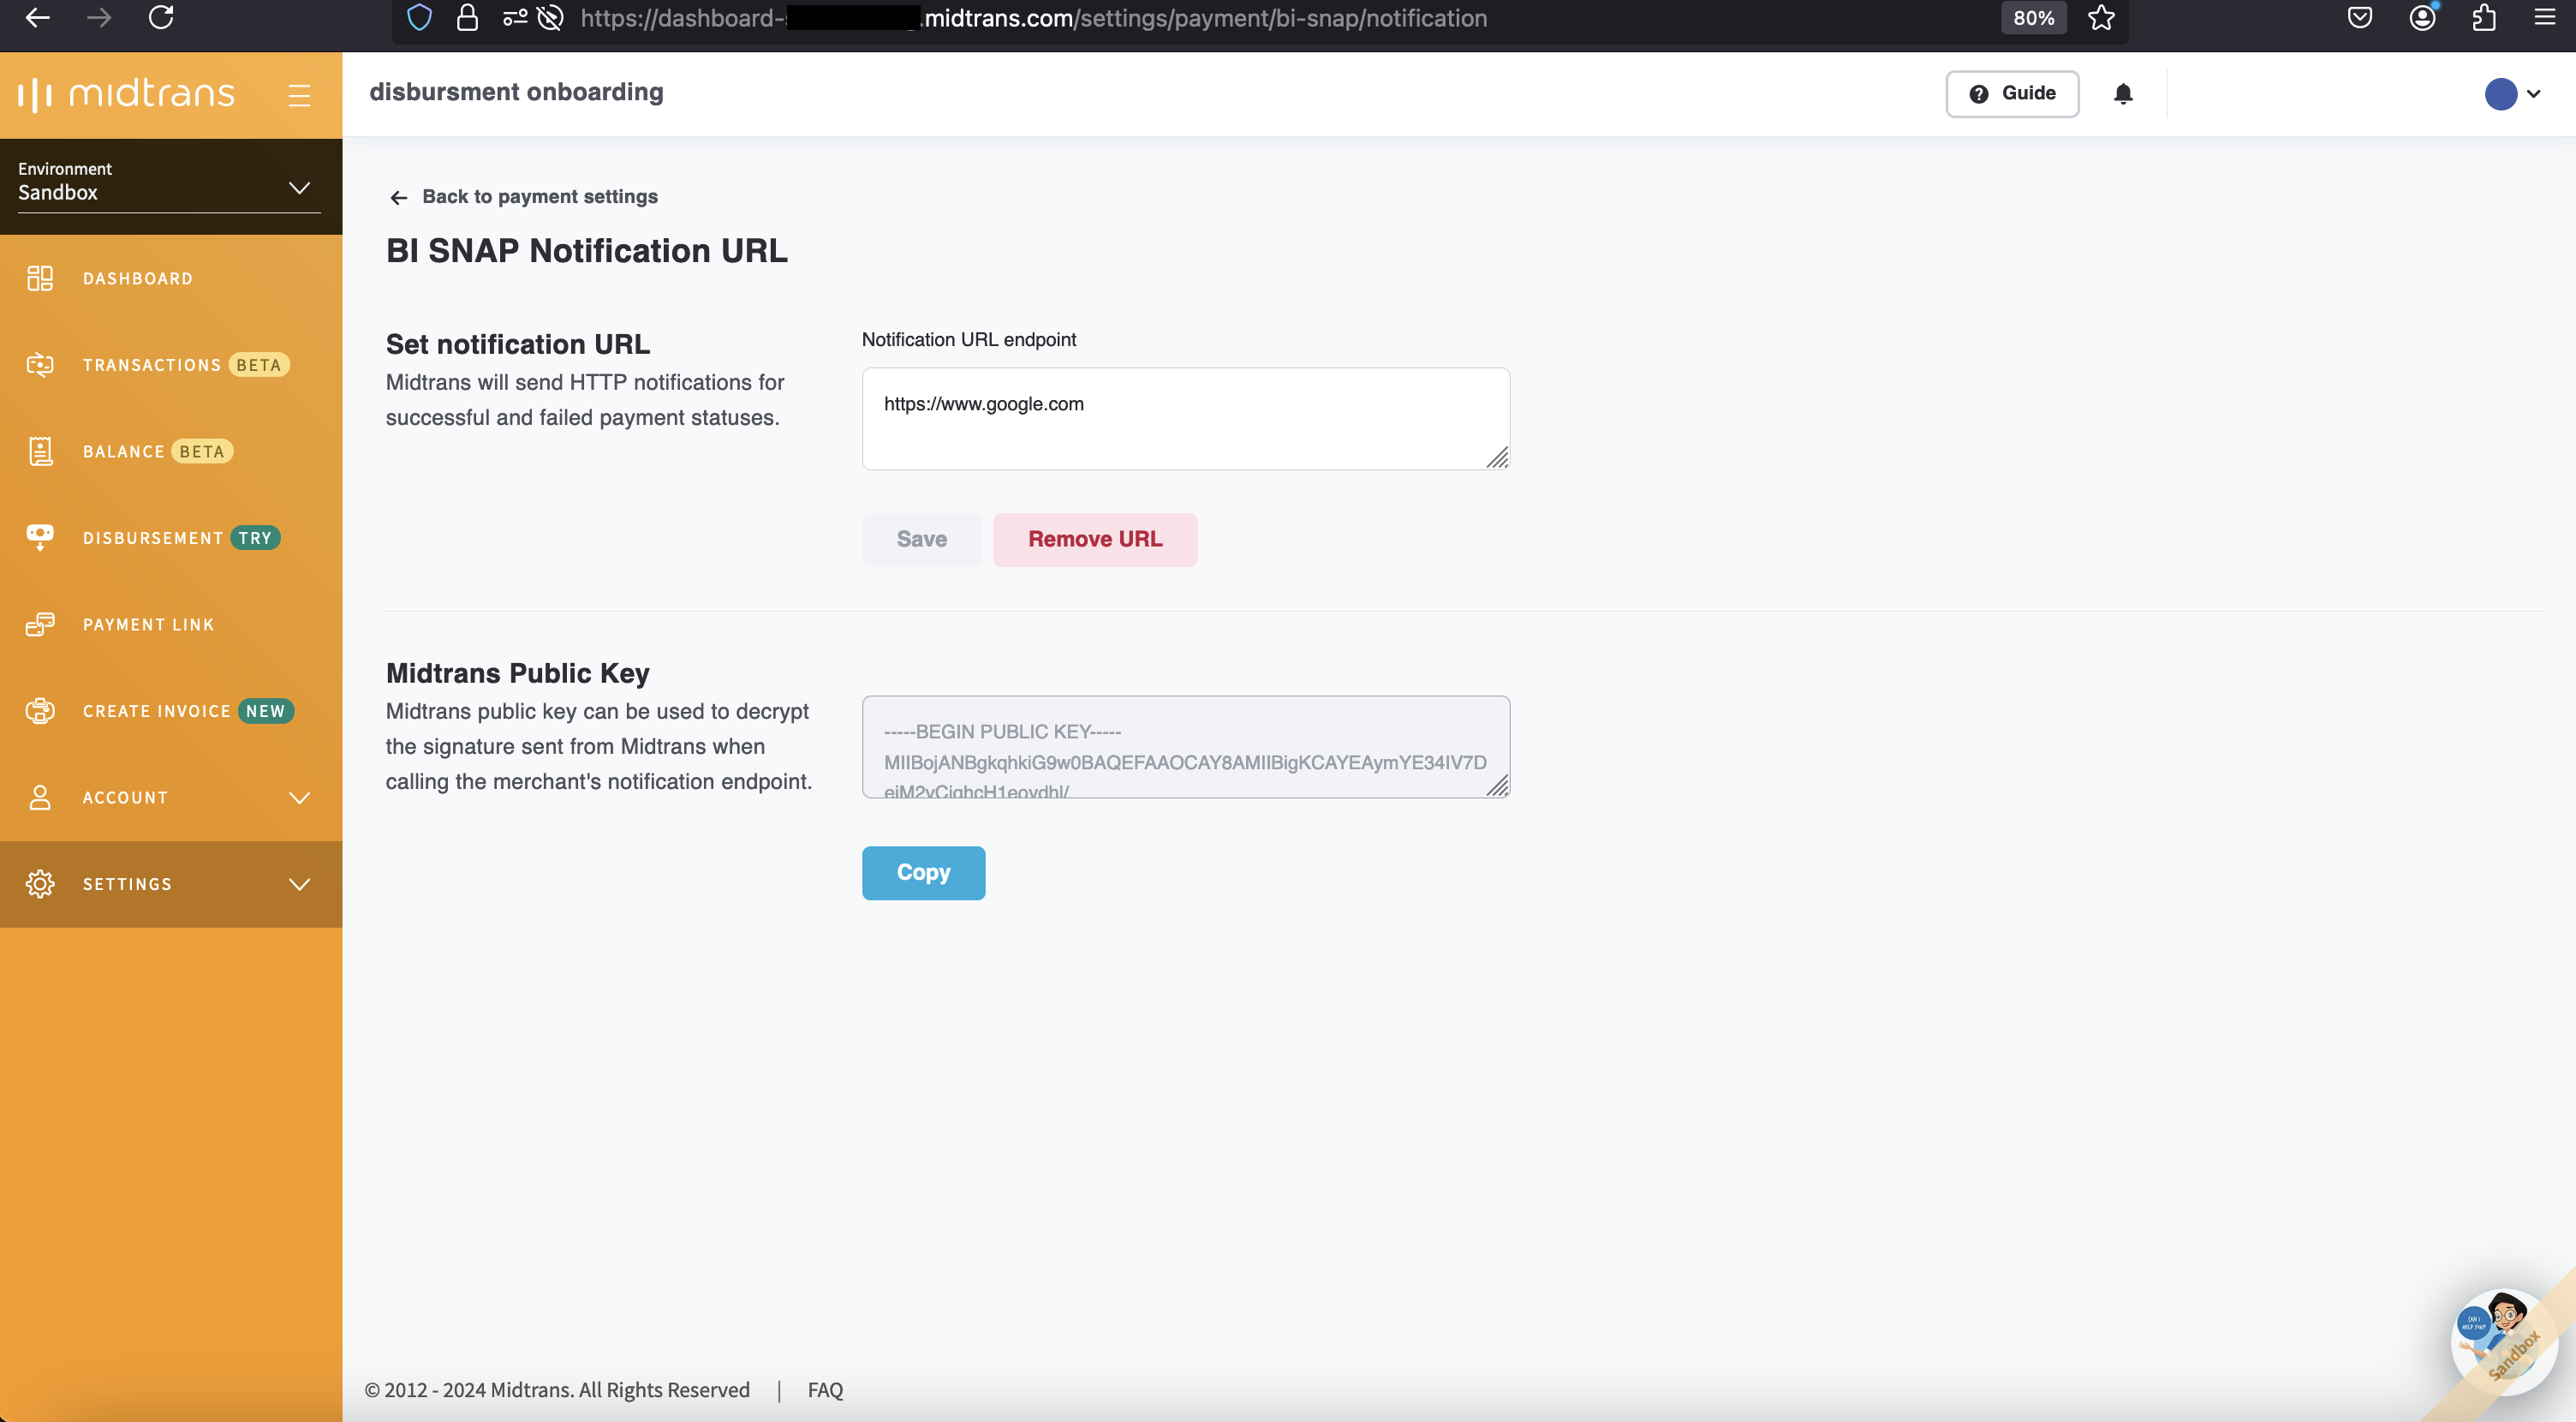The height and width of the screenshot is (1422, 2576).
Task: Click the Disbursement sidebar icon
Action: (x=40, y=537)
